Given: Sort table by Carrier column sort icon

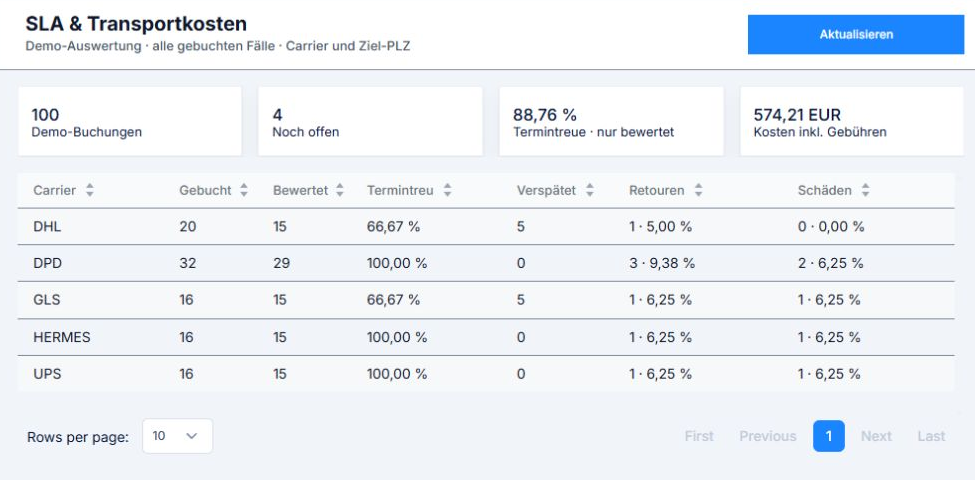Looking at the screenshot, I should (90, 190).
